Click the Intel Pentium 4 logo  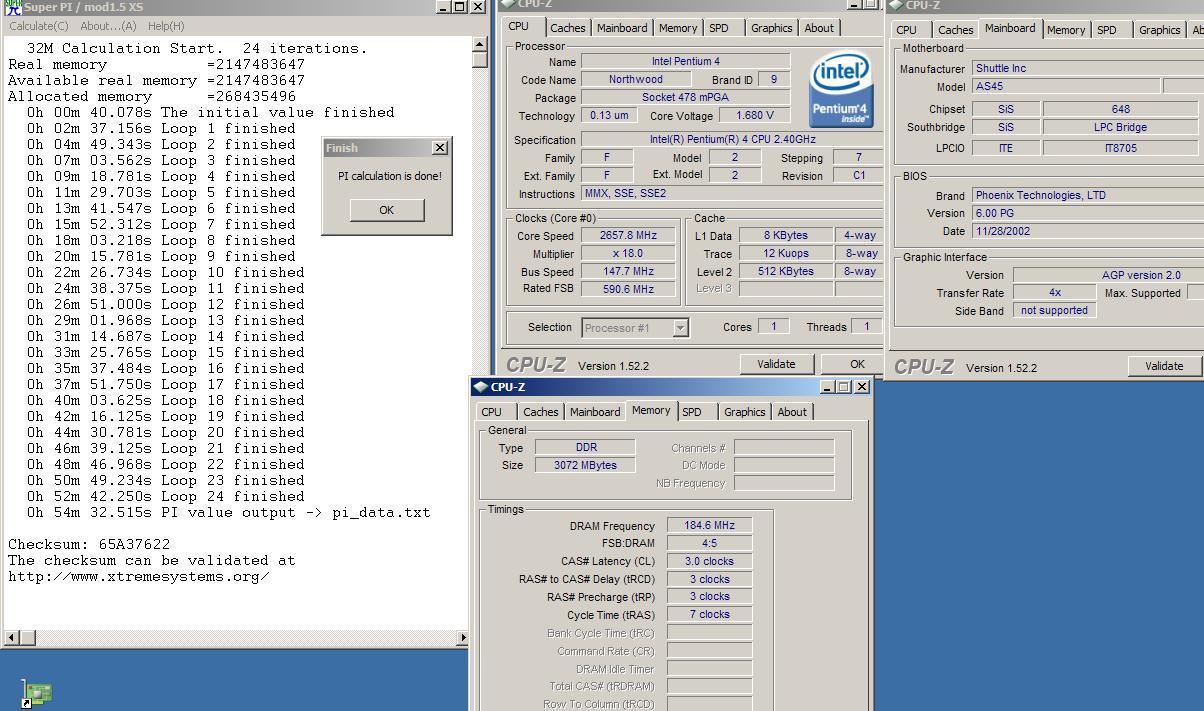840,91
